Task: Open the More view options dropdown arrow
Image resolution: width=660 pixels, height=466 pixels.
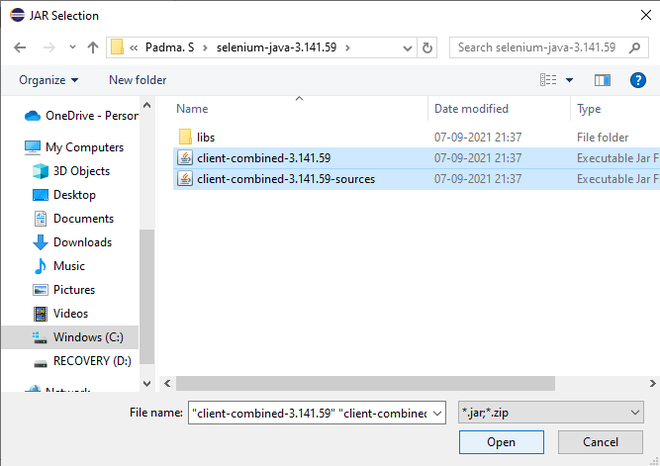Action: click(x=569, y=80)
